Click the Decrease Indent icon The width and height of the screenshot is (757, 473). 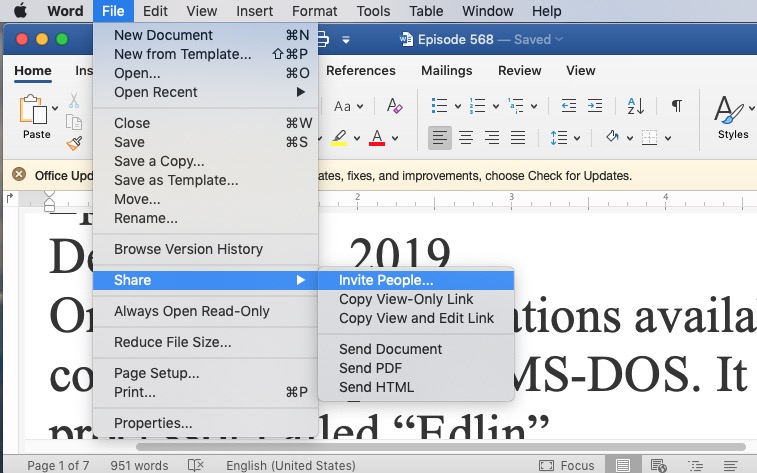[x=569, y=106]
